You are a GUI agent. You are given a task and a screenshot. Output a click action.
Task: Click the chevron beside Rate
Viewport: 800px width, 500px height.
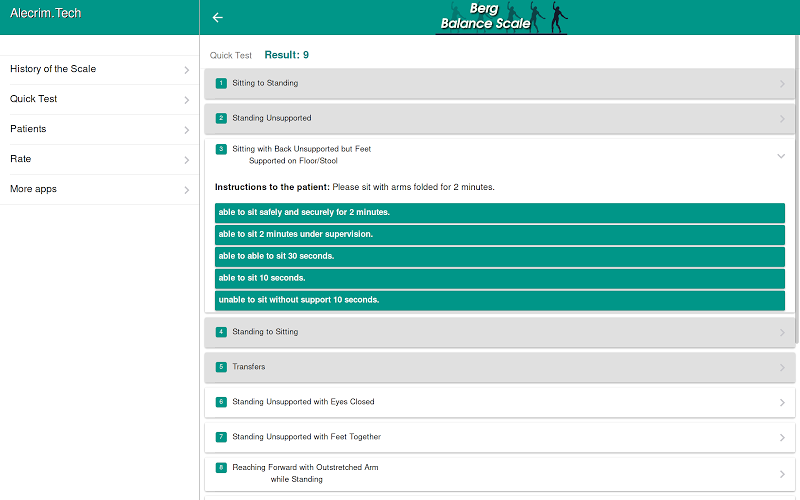[x=187, y=160]
